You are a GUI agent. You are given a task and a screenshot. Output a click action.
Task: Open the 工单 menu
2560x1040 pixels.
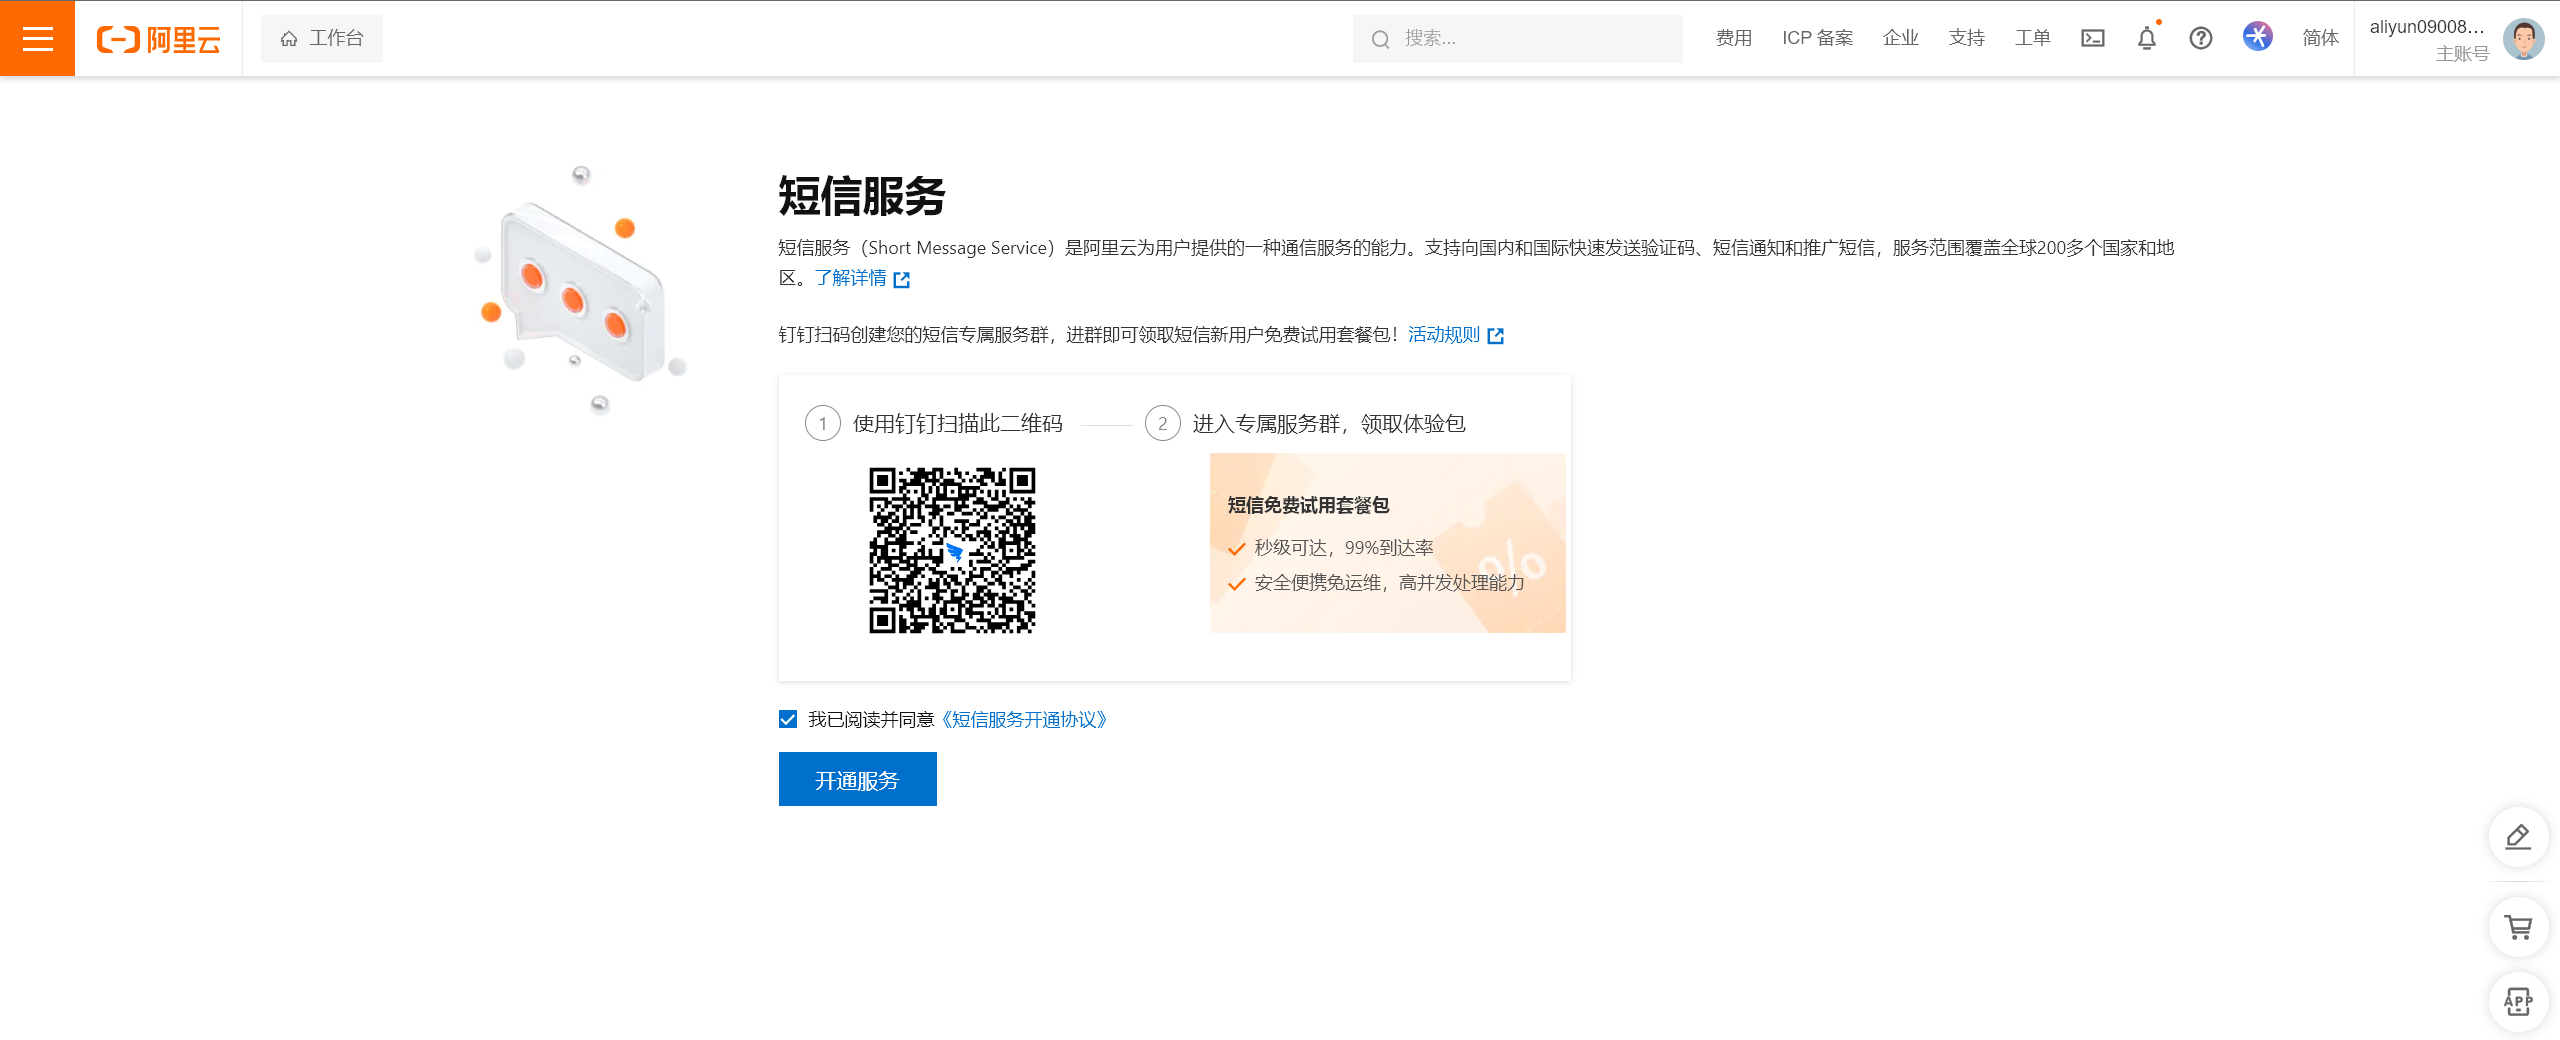point(2033,38)
